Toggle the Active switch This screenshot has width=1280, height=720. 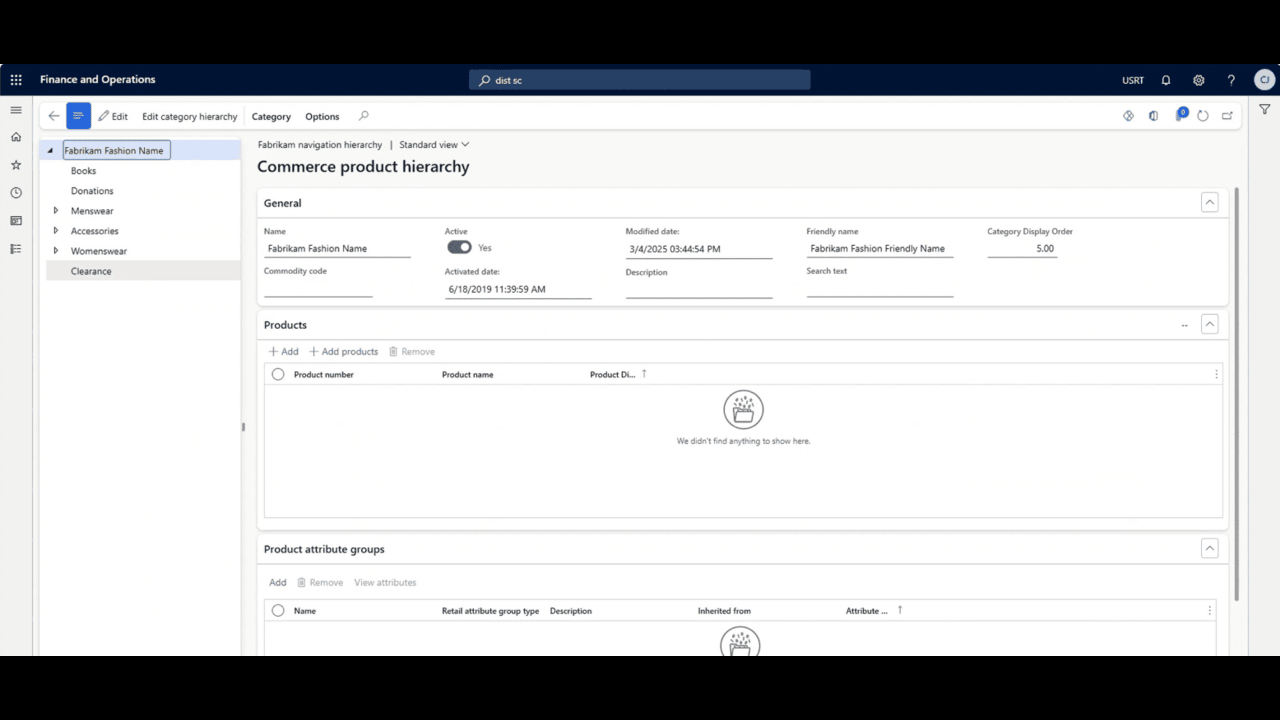click(x=459, y=247)
